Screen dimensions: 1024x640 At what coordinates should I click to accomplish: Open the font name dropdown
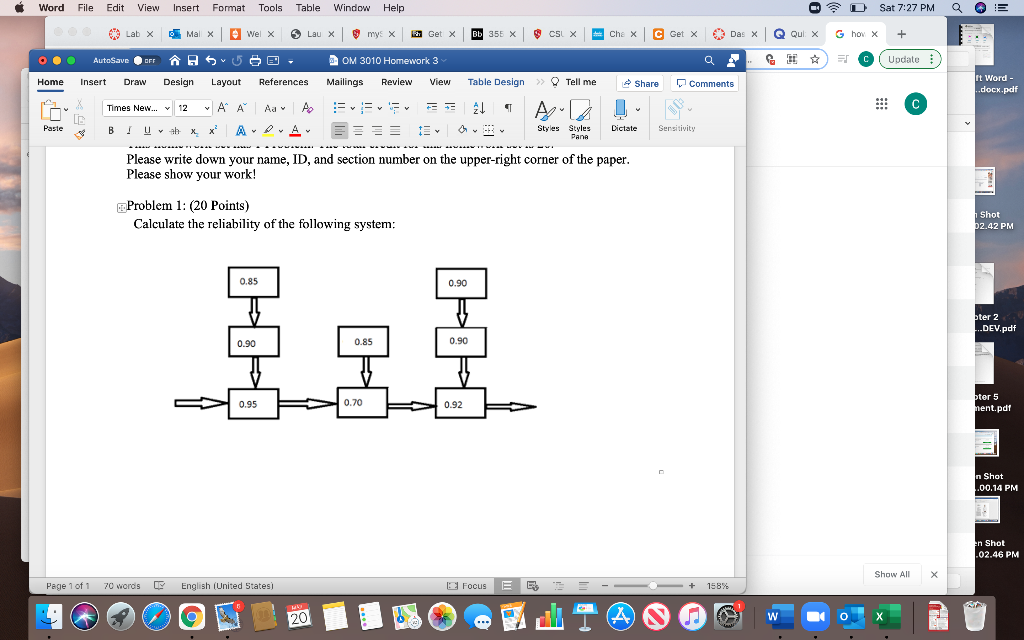click(167, 108)
